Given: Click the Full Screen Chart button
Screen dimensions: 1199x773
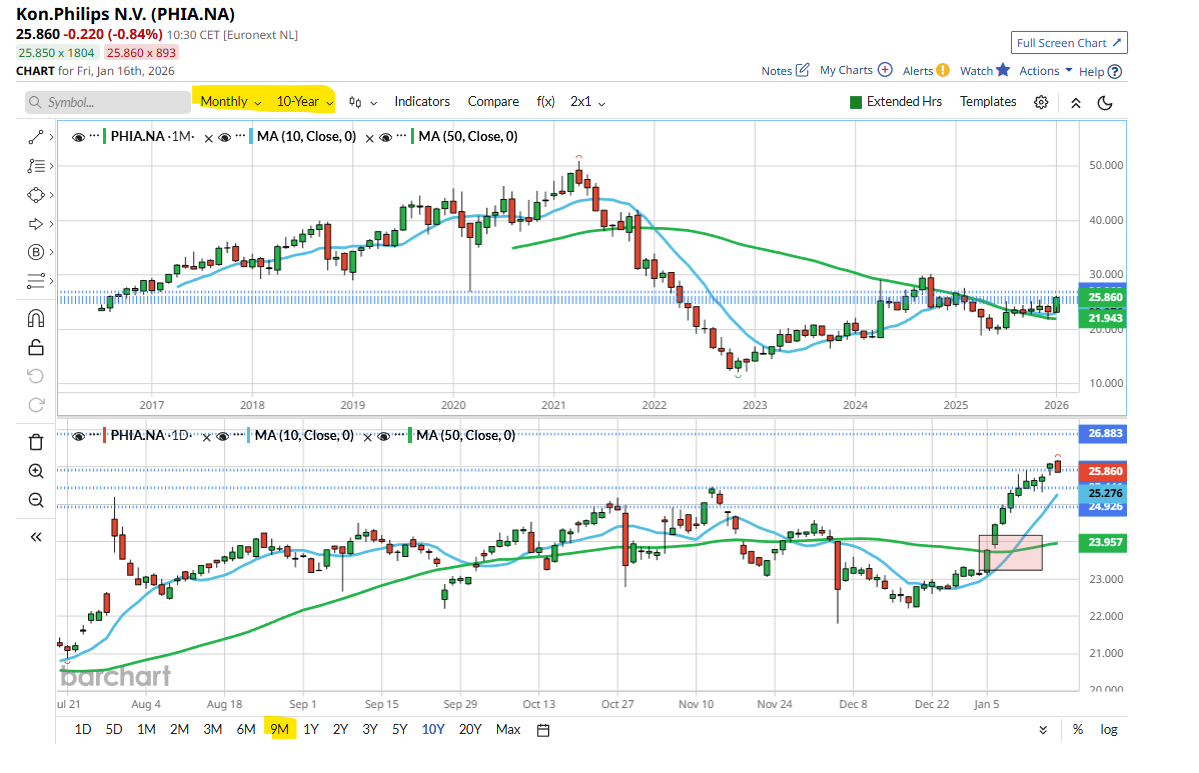Looking at the screenshot, I should pyautogui.click(x=1069, y=43).
